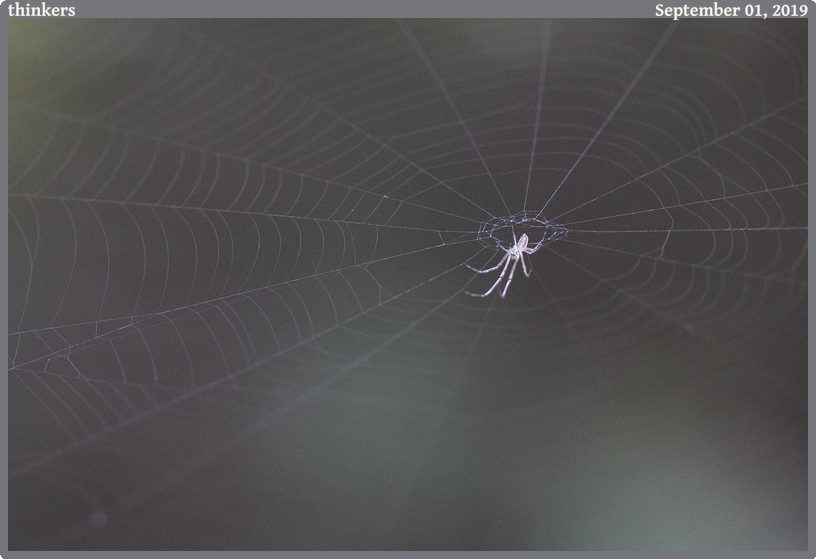Click the "September 01, 2019" date text
The height and width of the screenshot is (559, 816).
731,10
